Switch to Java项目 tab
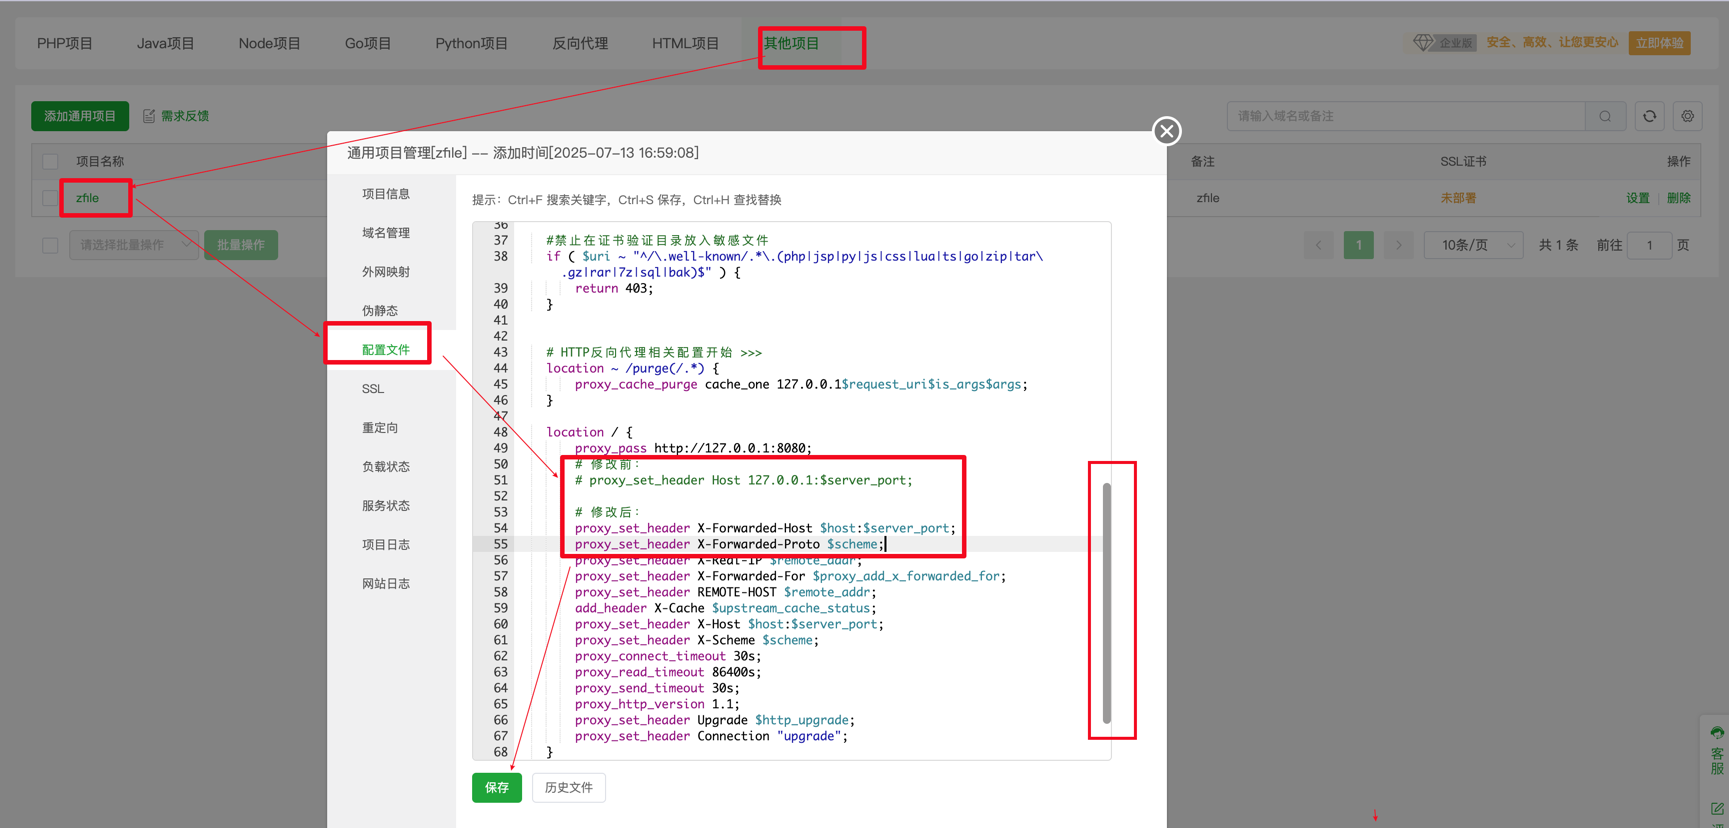This screenshot has height=828, width=1729. [x=166, y=43]
